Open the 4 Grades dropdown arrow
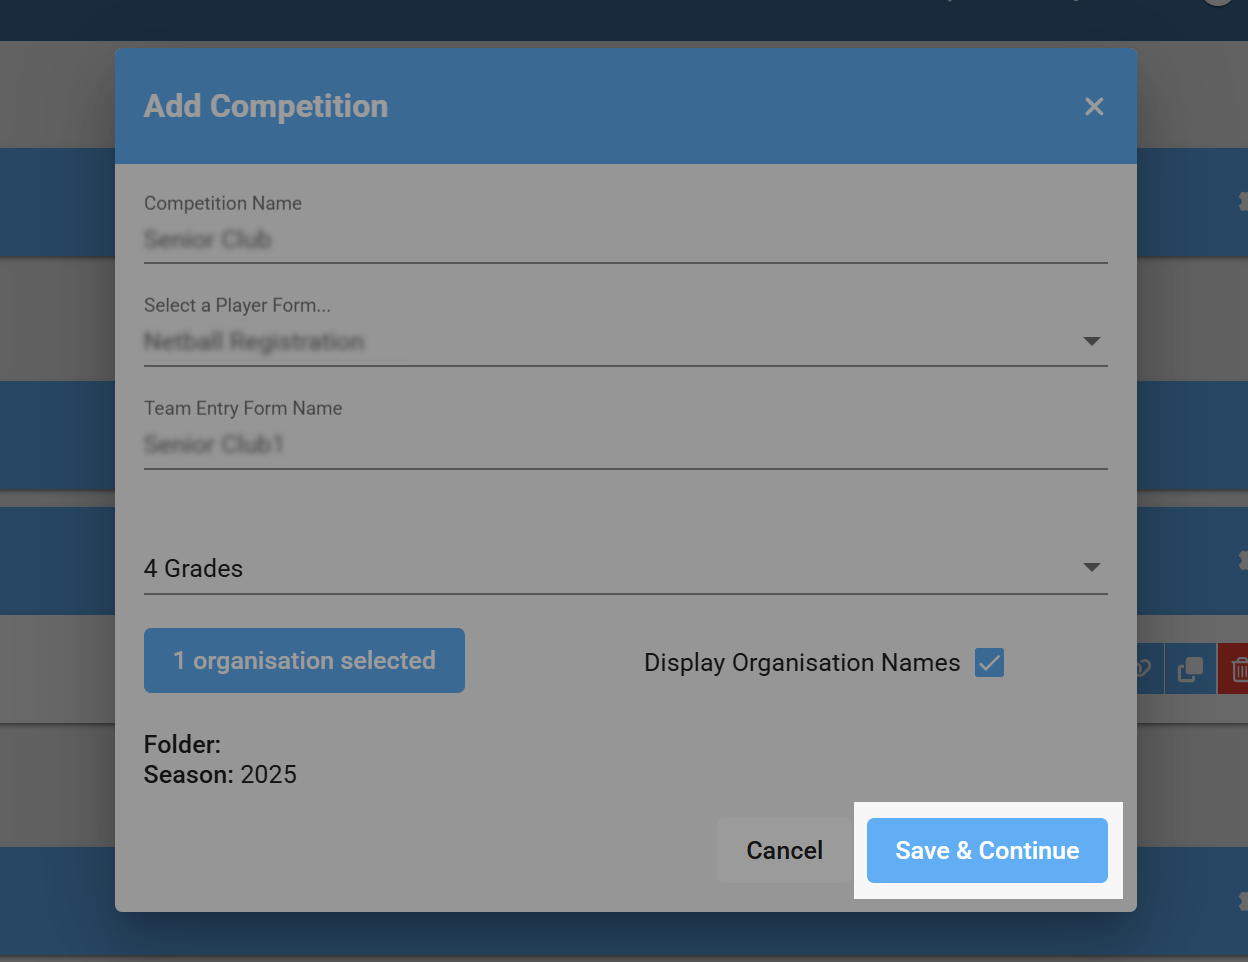Viewport: 1248px width, 962px height. coord(1091,568)
